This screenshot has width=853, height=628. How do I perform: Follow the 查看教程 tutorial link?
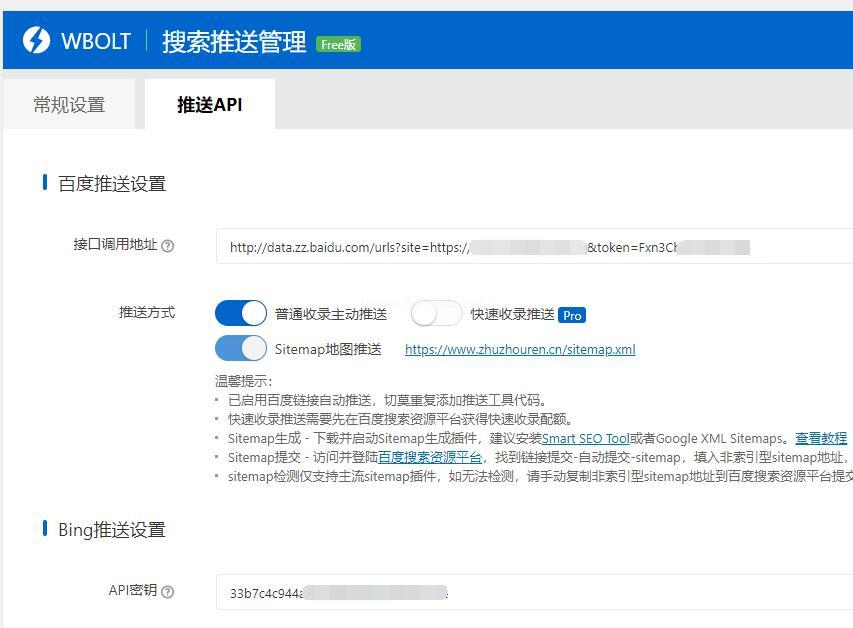821,438
